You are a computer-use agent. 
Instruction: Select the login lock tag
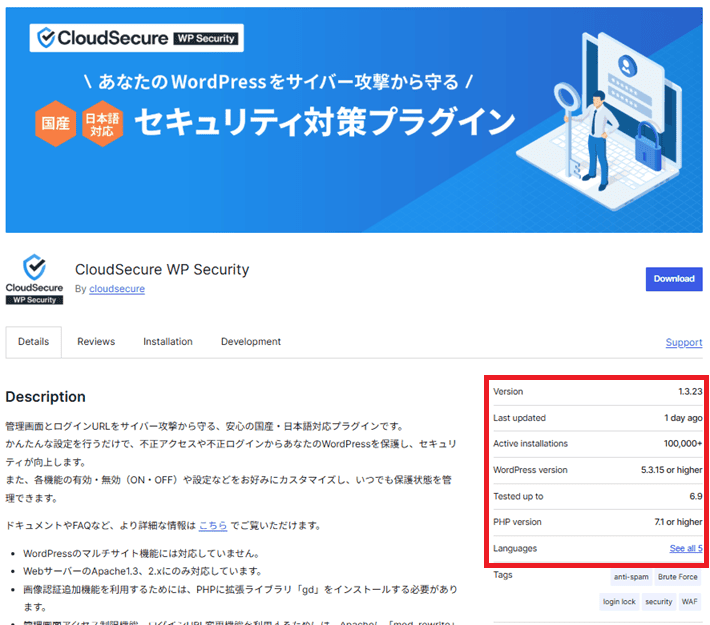click(x=619, y=602)
